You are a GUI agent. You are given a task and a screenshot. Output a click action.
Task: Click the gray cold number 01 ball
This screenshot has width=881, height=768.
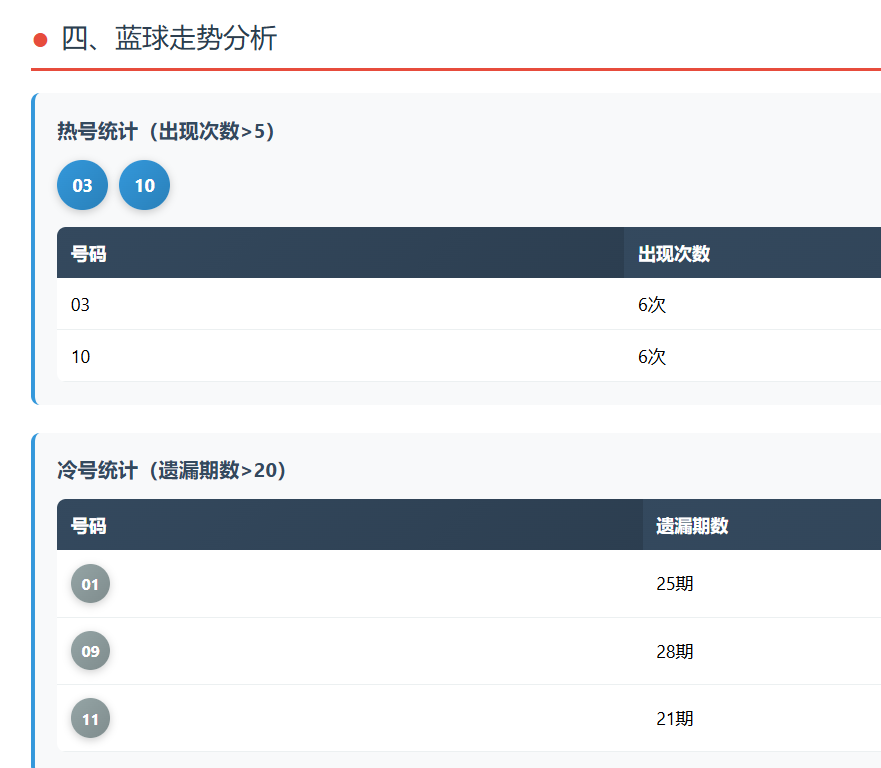point(90,584)
